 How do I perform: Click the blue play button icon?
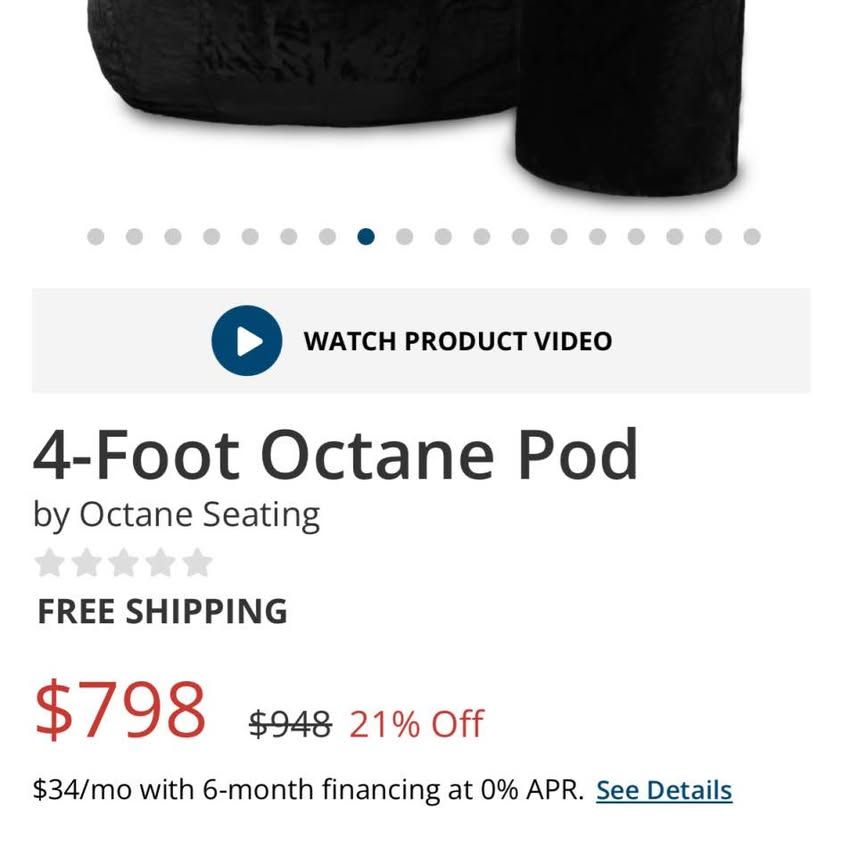(x=246, y=341)
